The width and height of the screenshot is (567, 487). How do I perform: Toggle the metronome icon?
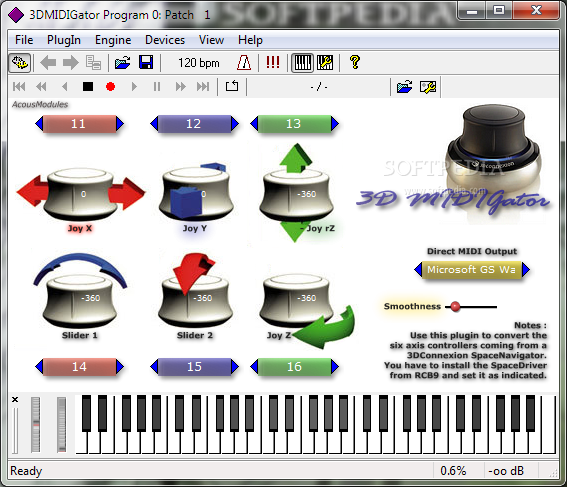244,63
